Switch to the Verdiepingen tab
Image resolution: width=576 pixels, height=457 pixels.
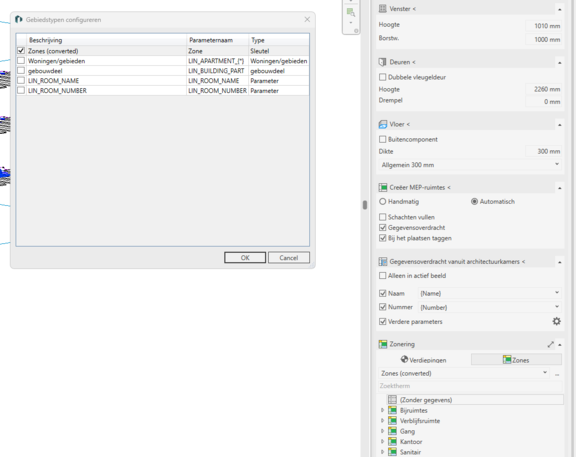click(x=424, y=360)
